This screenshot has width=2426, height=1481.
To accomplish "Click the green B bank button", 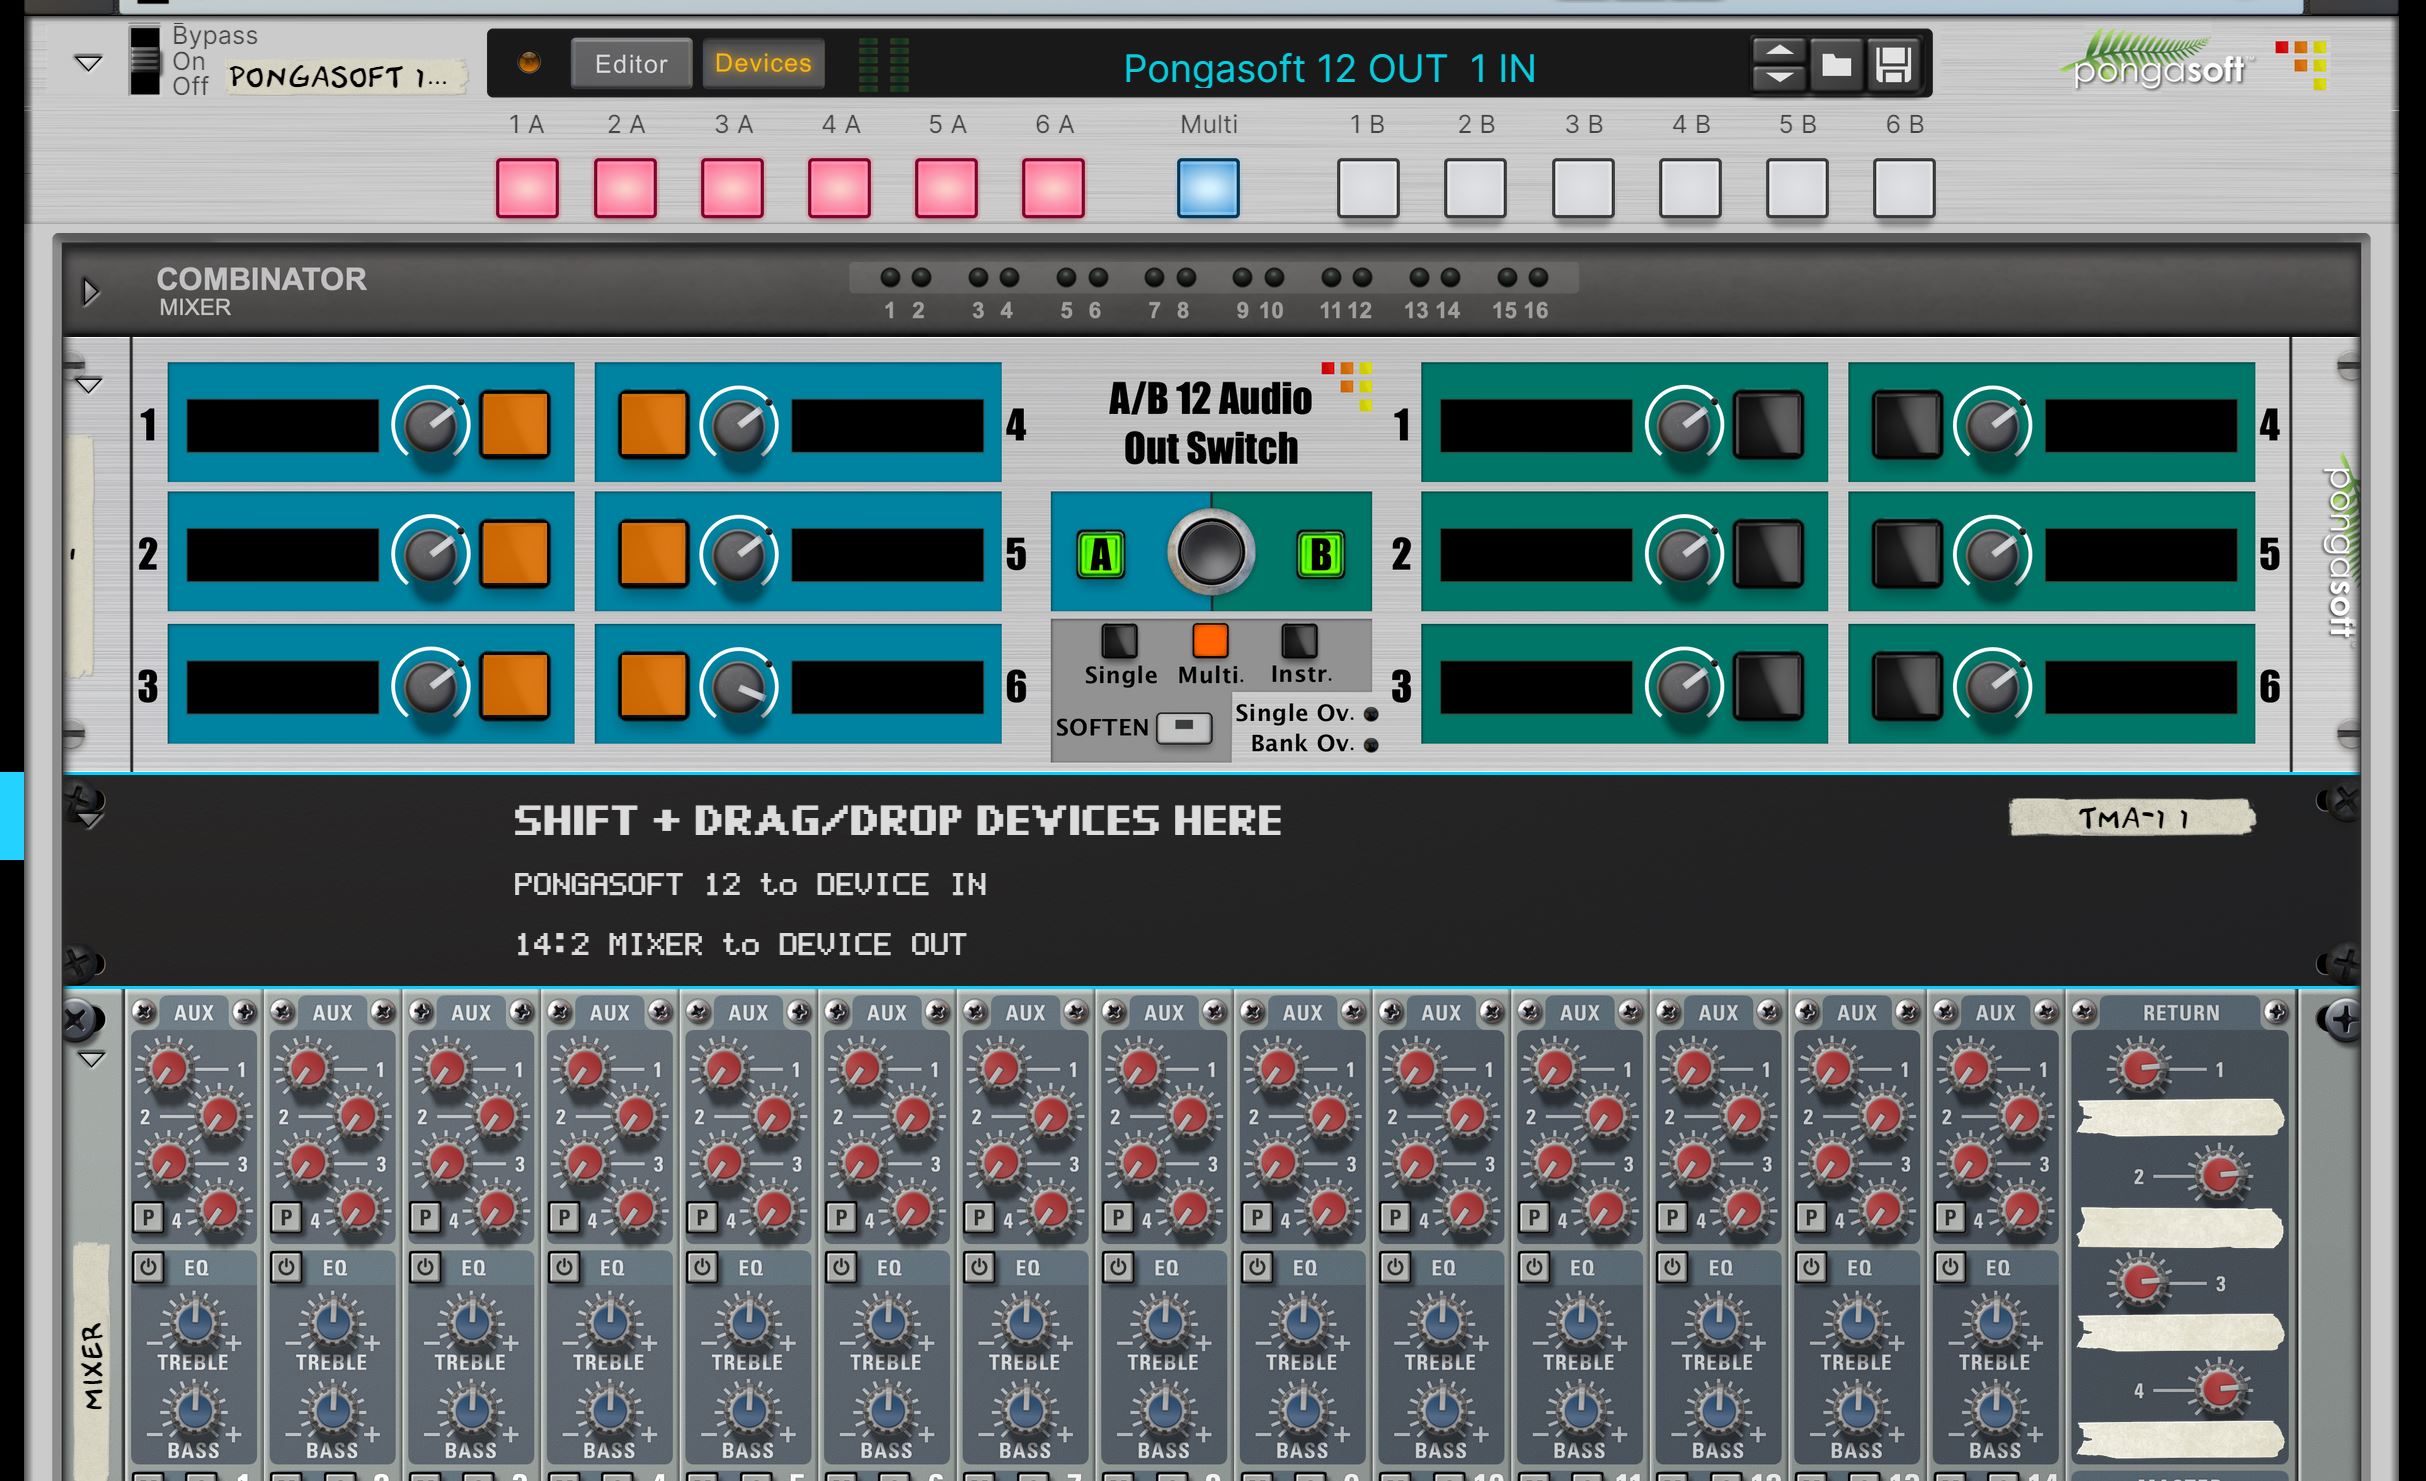I will tap(1320, 555).
